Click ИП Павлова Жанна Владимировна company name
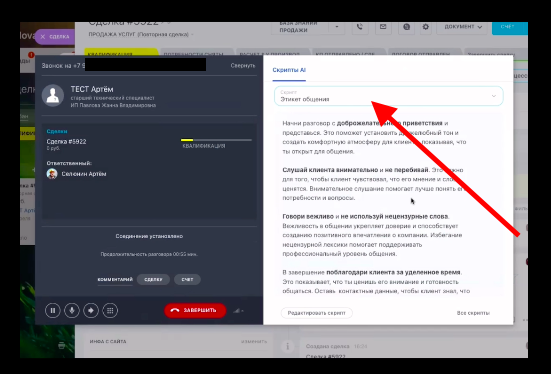The width and height of the screenshot is (551, 374). (x=113, y=105)
